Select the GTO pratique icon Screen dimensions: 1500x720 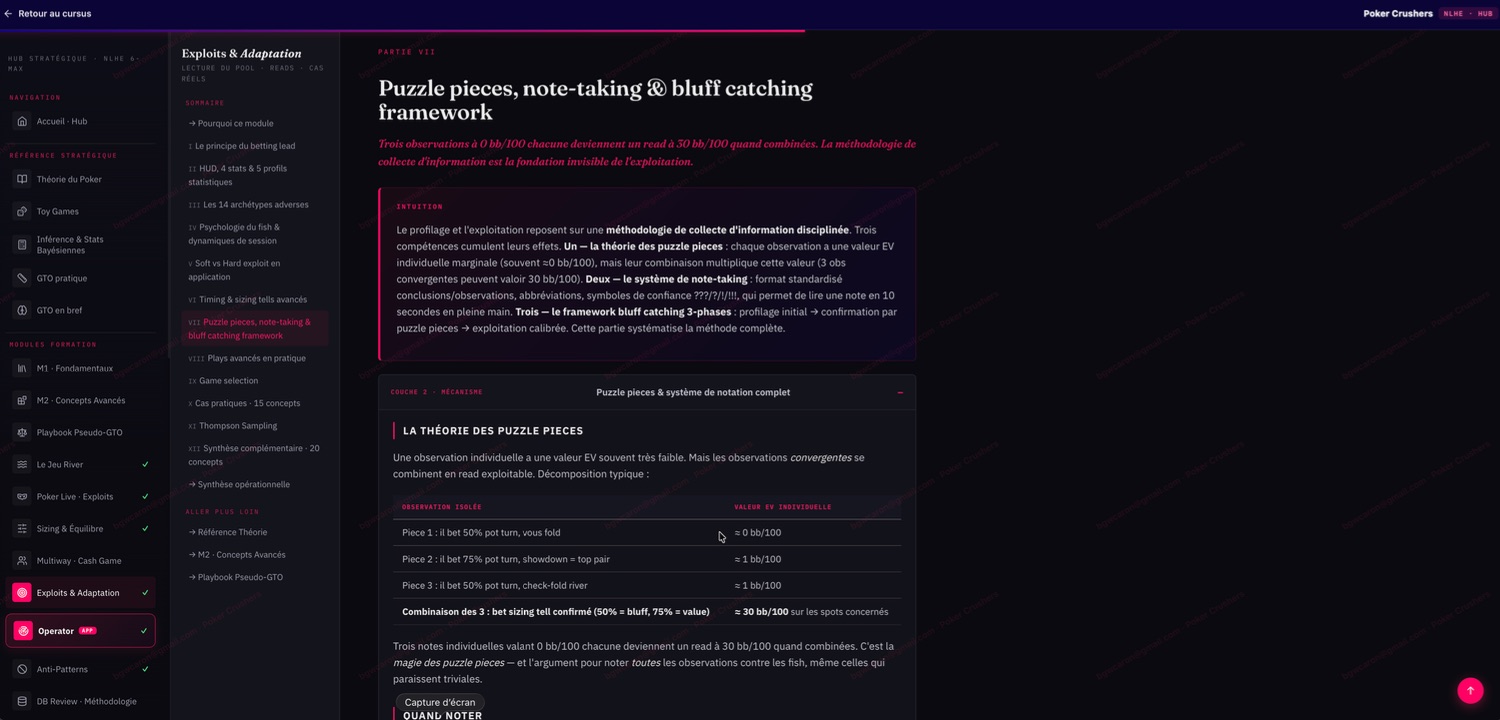22,278
